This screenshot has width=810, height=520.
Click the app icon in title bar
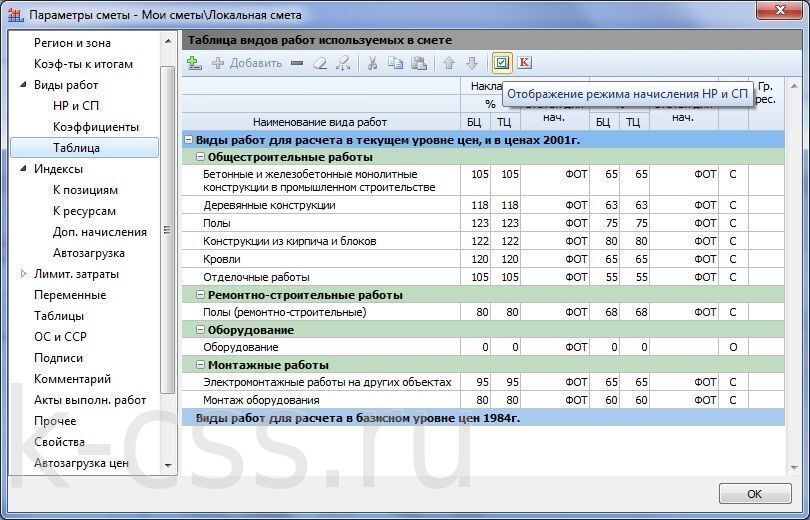point(15,14)
